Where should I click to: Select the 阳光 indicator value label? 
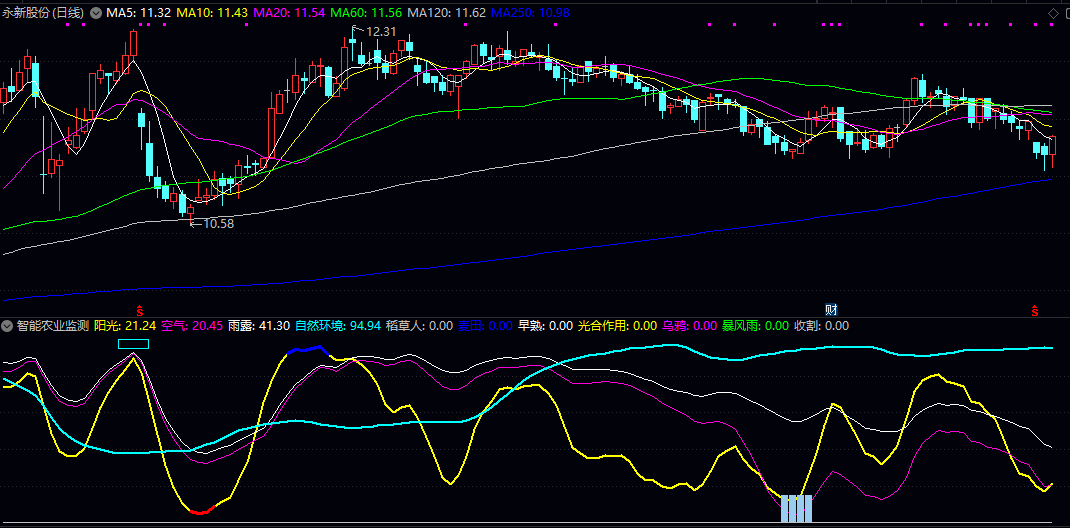tap(125, 326)
